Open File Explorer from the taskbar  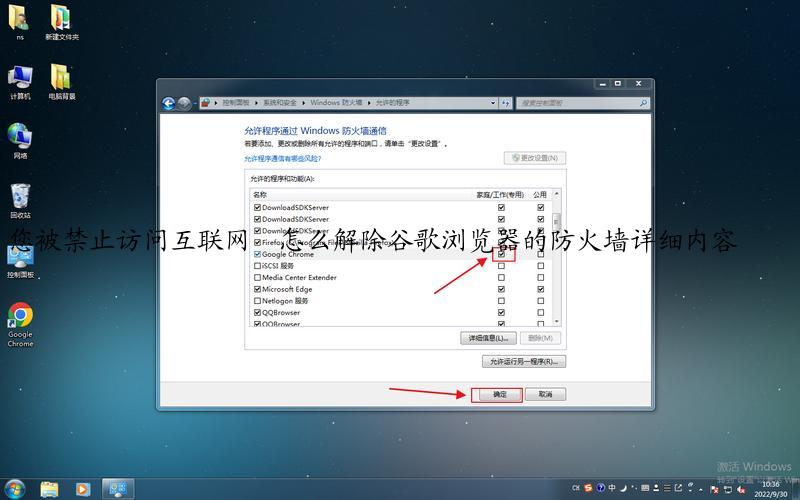[x=49, y=489]
